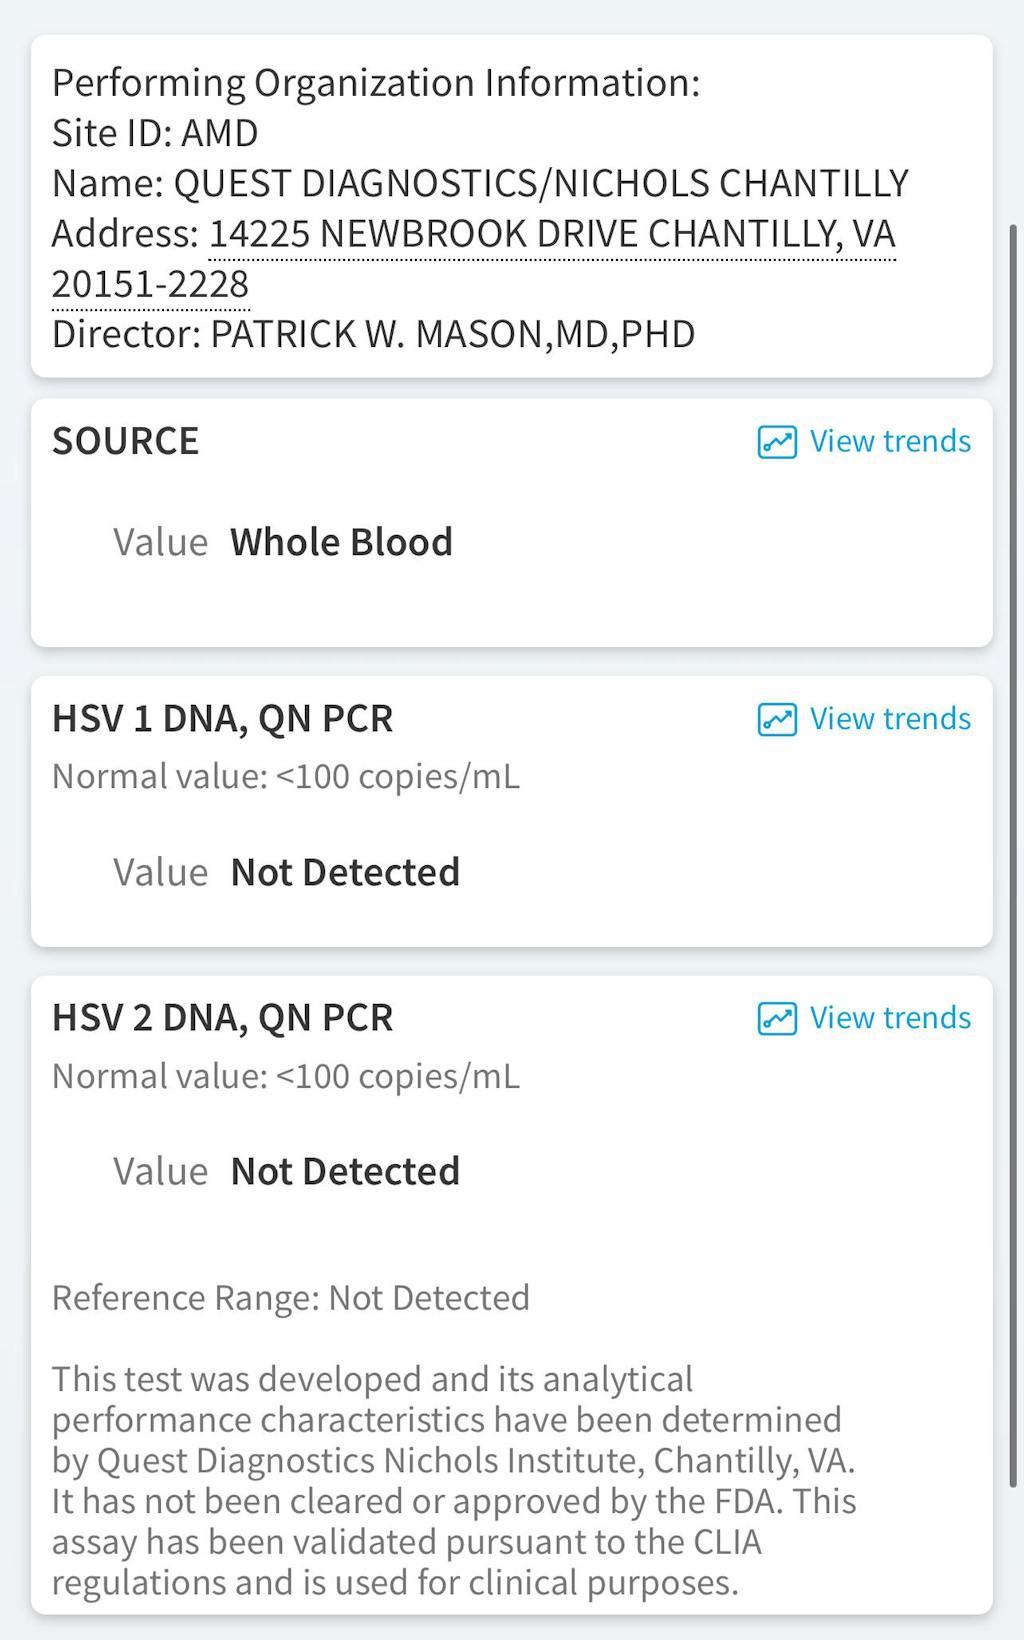Image resolution: width=1024 pixels, height=1640 pixels.
Task: Open View trends text link for HSV 1
Action: [x=890, y=719]
